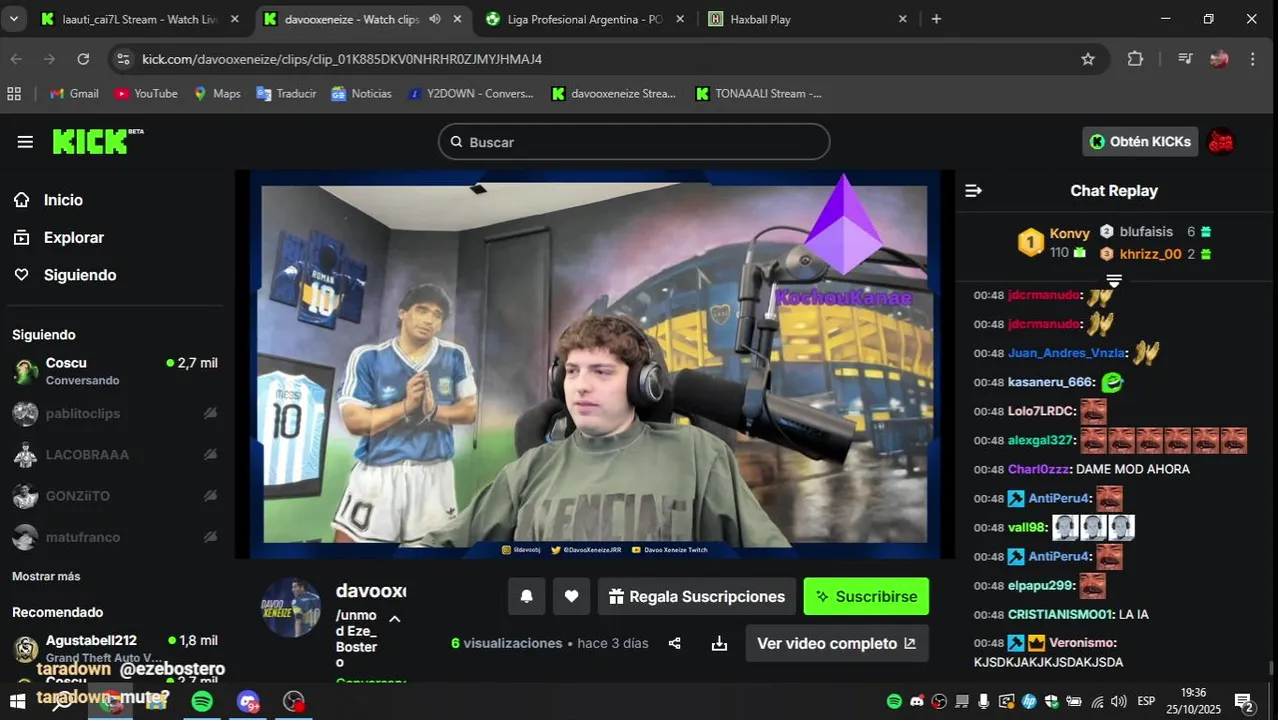Click Mostrar más in Siguiendo list
This screenshot has width=1278, height=720.
point(46,576)
